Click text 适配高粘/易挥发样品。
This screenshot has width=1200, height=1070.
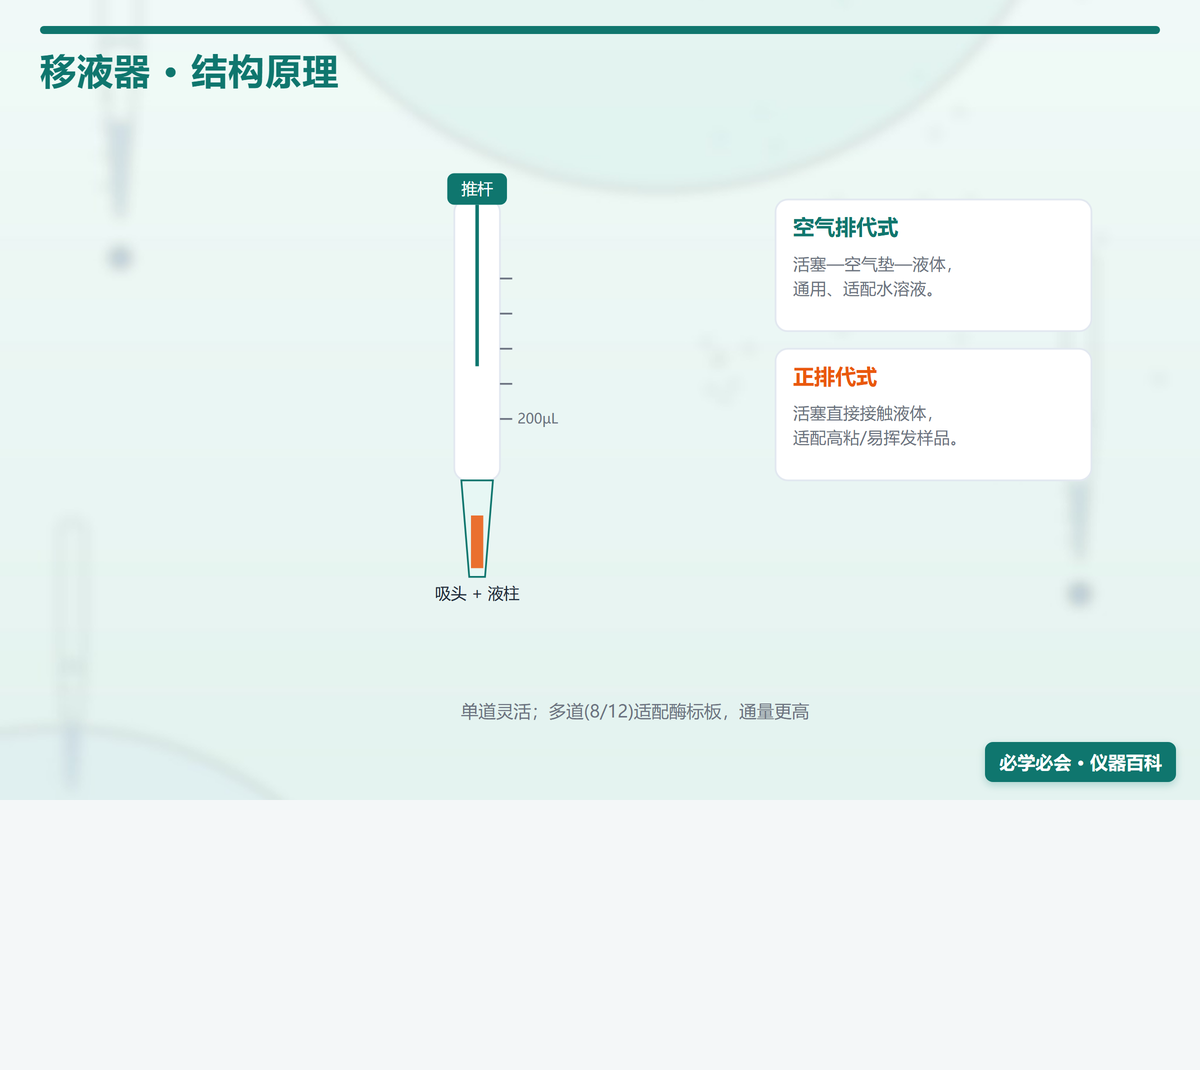point(876,438)
